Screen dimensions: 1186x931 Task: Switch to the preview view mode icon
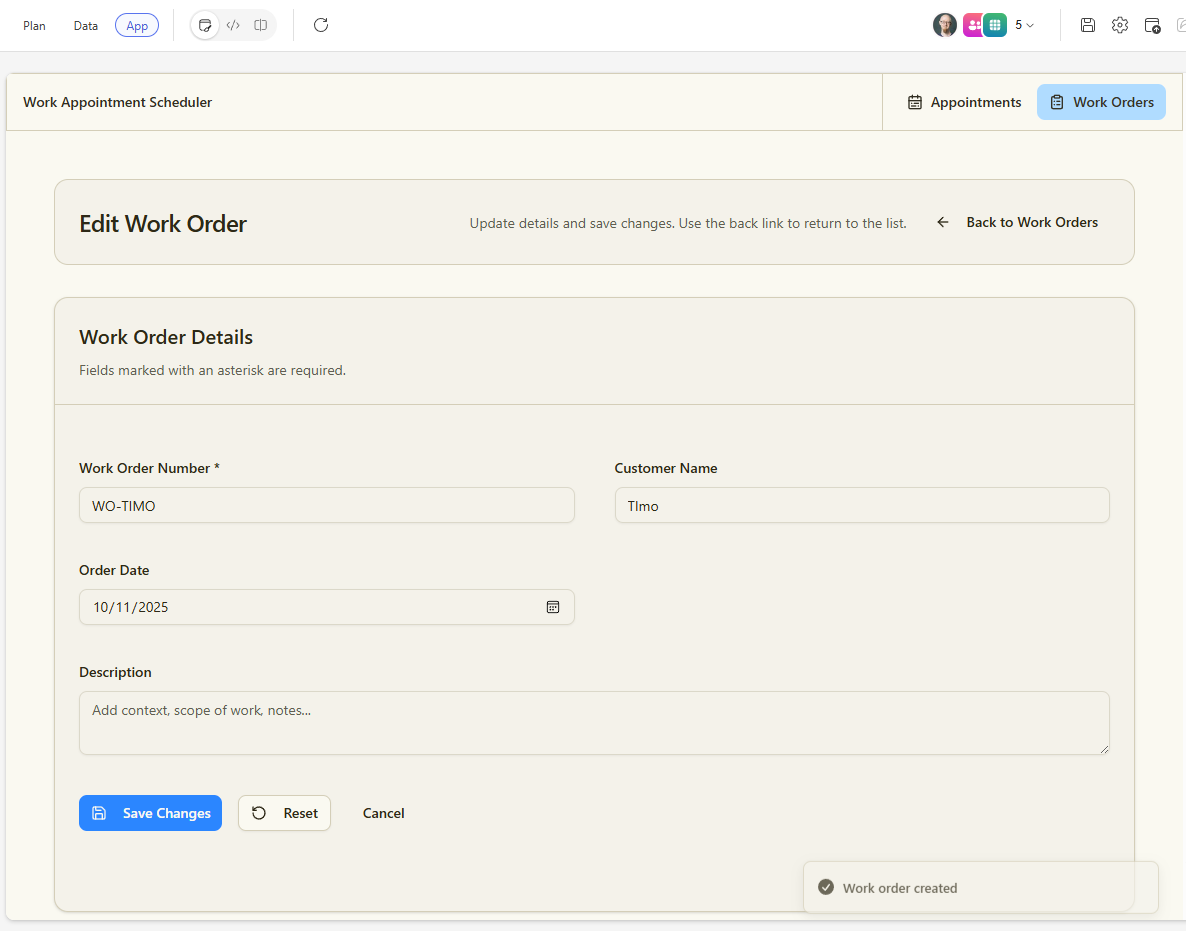[x=205, y=25]
